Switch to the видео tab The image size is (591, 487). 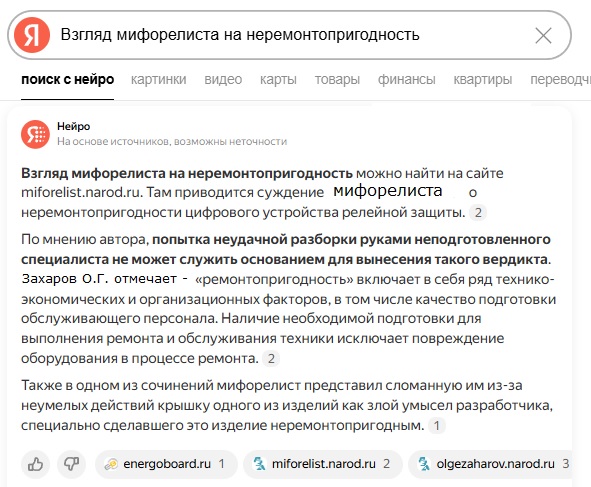pos(223,79)
